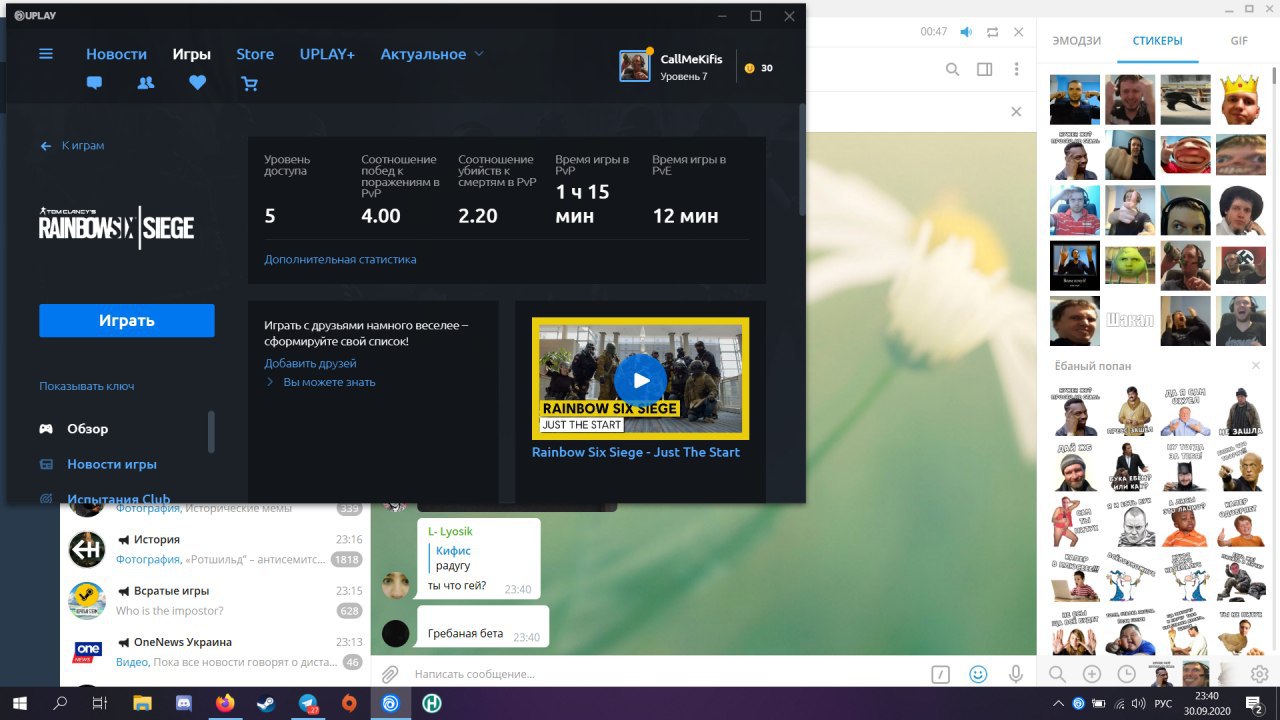Remove the Ёбаный попан sticker set
Image resolution: width=1280 pixels, height=720 pixels.
[1256, 366]
